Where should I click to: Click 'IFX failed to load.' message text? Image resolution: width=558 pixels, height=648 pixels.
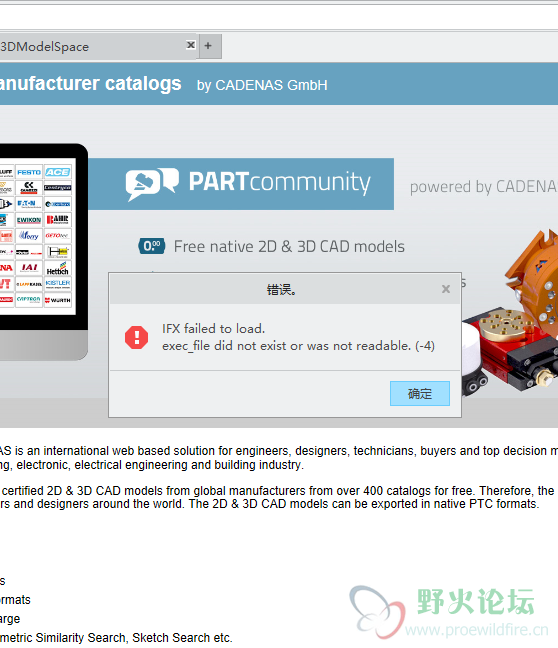pos(213,329)
